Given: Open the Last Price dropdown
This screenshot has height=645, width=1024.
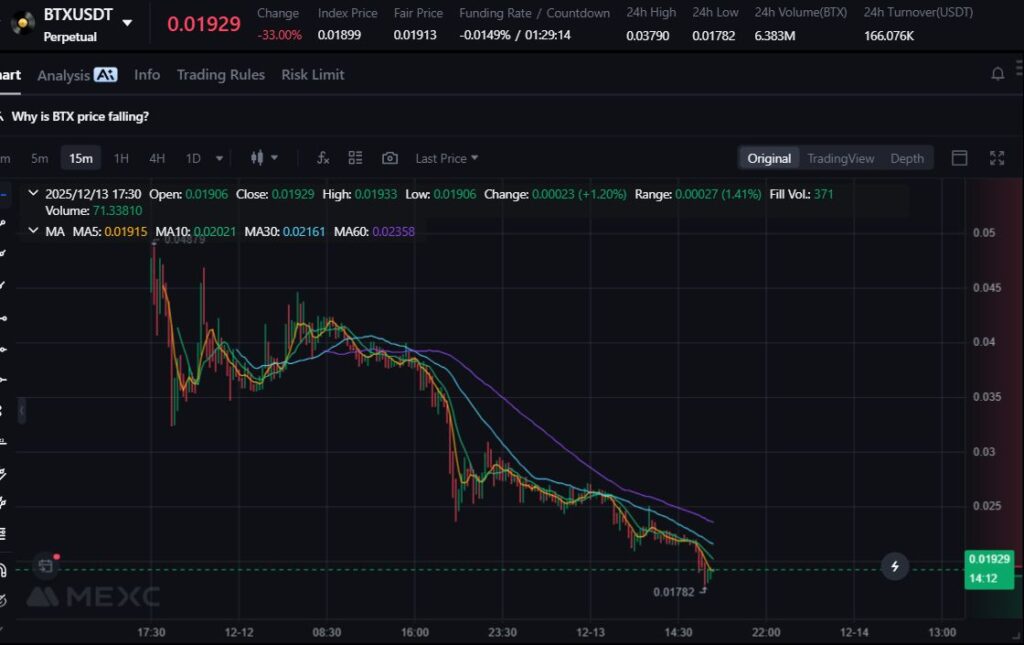Looking at the screenshot, I should (x=446, y=158).
